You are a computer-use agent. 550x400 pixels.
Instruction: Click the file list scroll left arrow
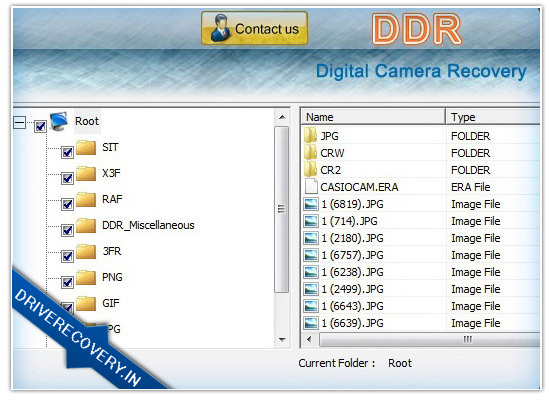[309, 339]
